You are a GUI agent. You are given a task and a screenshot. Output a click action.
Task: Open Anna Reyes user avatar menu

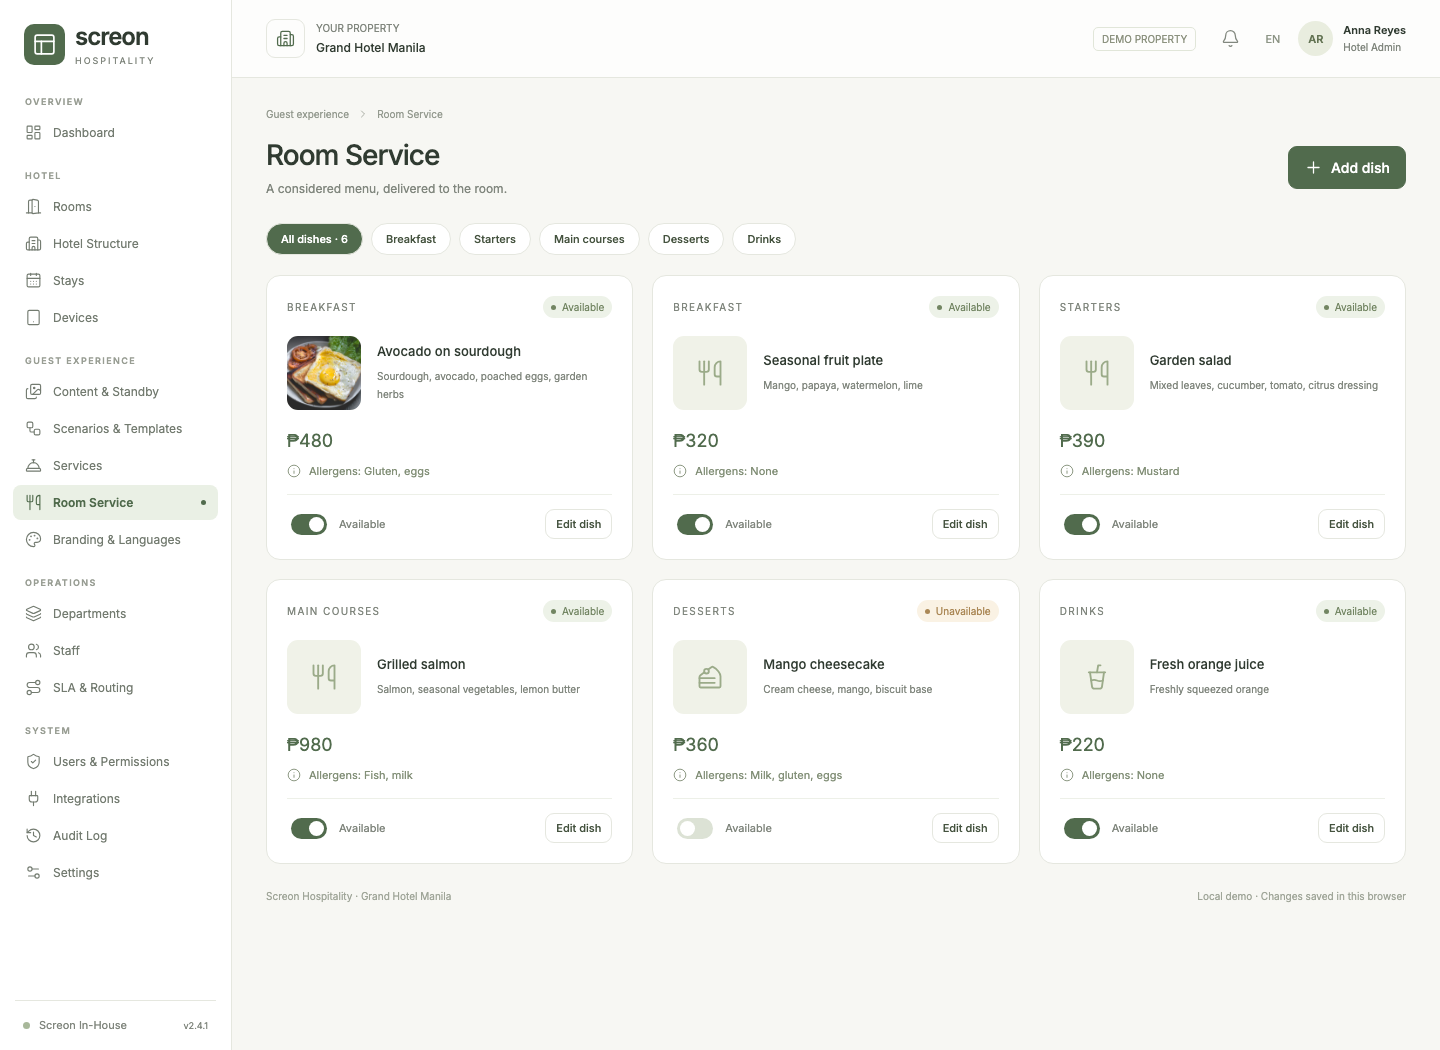point(1316,39)
